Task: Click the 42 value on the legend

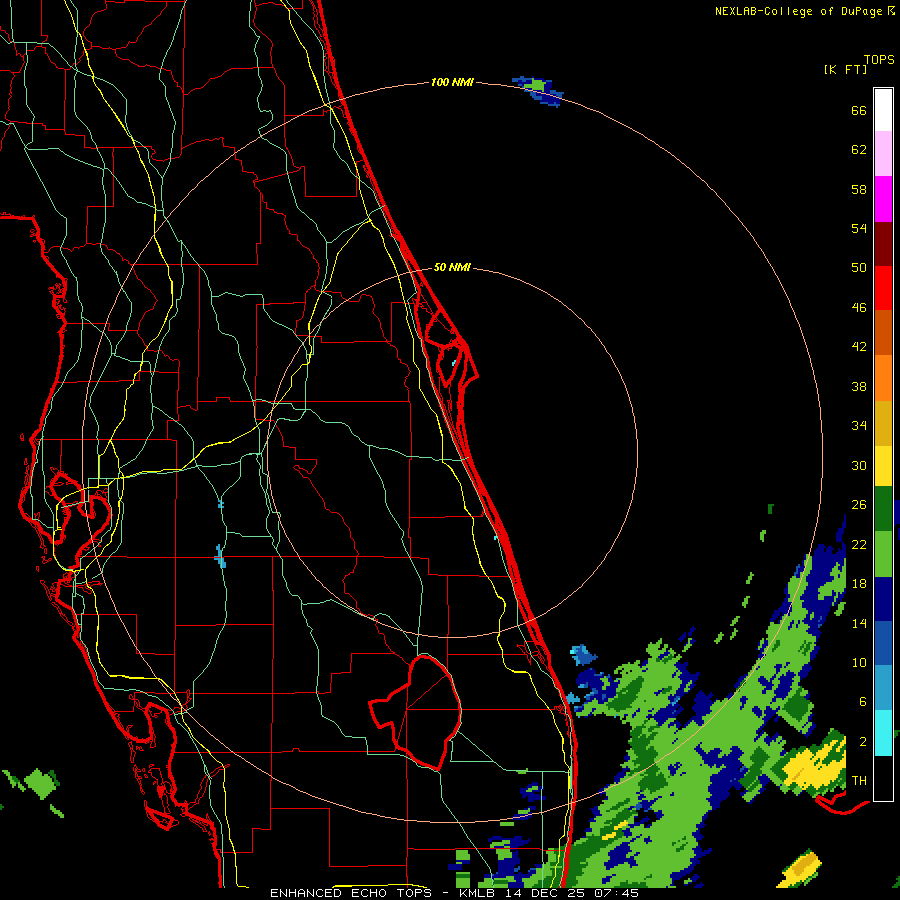Action: tap(859, 347)
